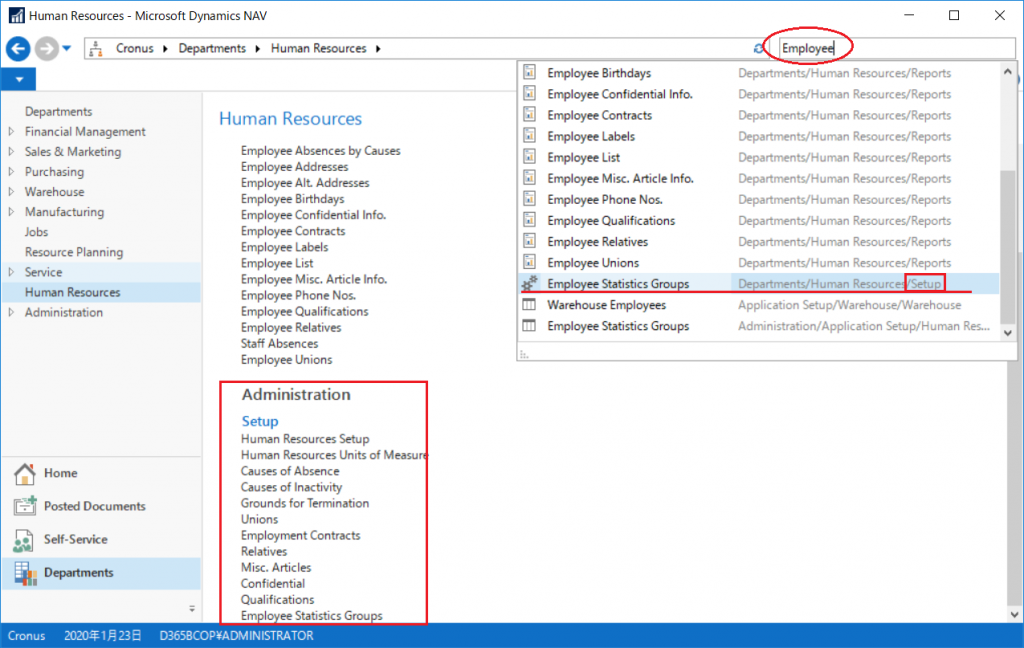Expand the Manufacturing tree node
Viewport: 1024px width, 648px height.
coord(11,212)
